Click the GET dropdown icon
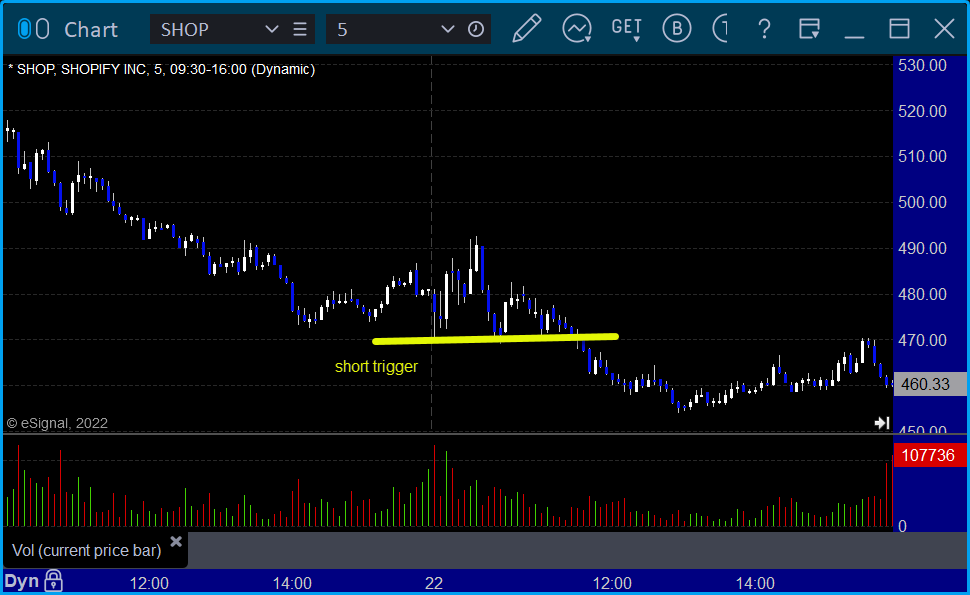970x595 pixels. pos(627,29)
